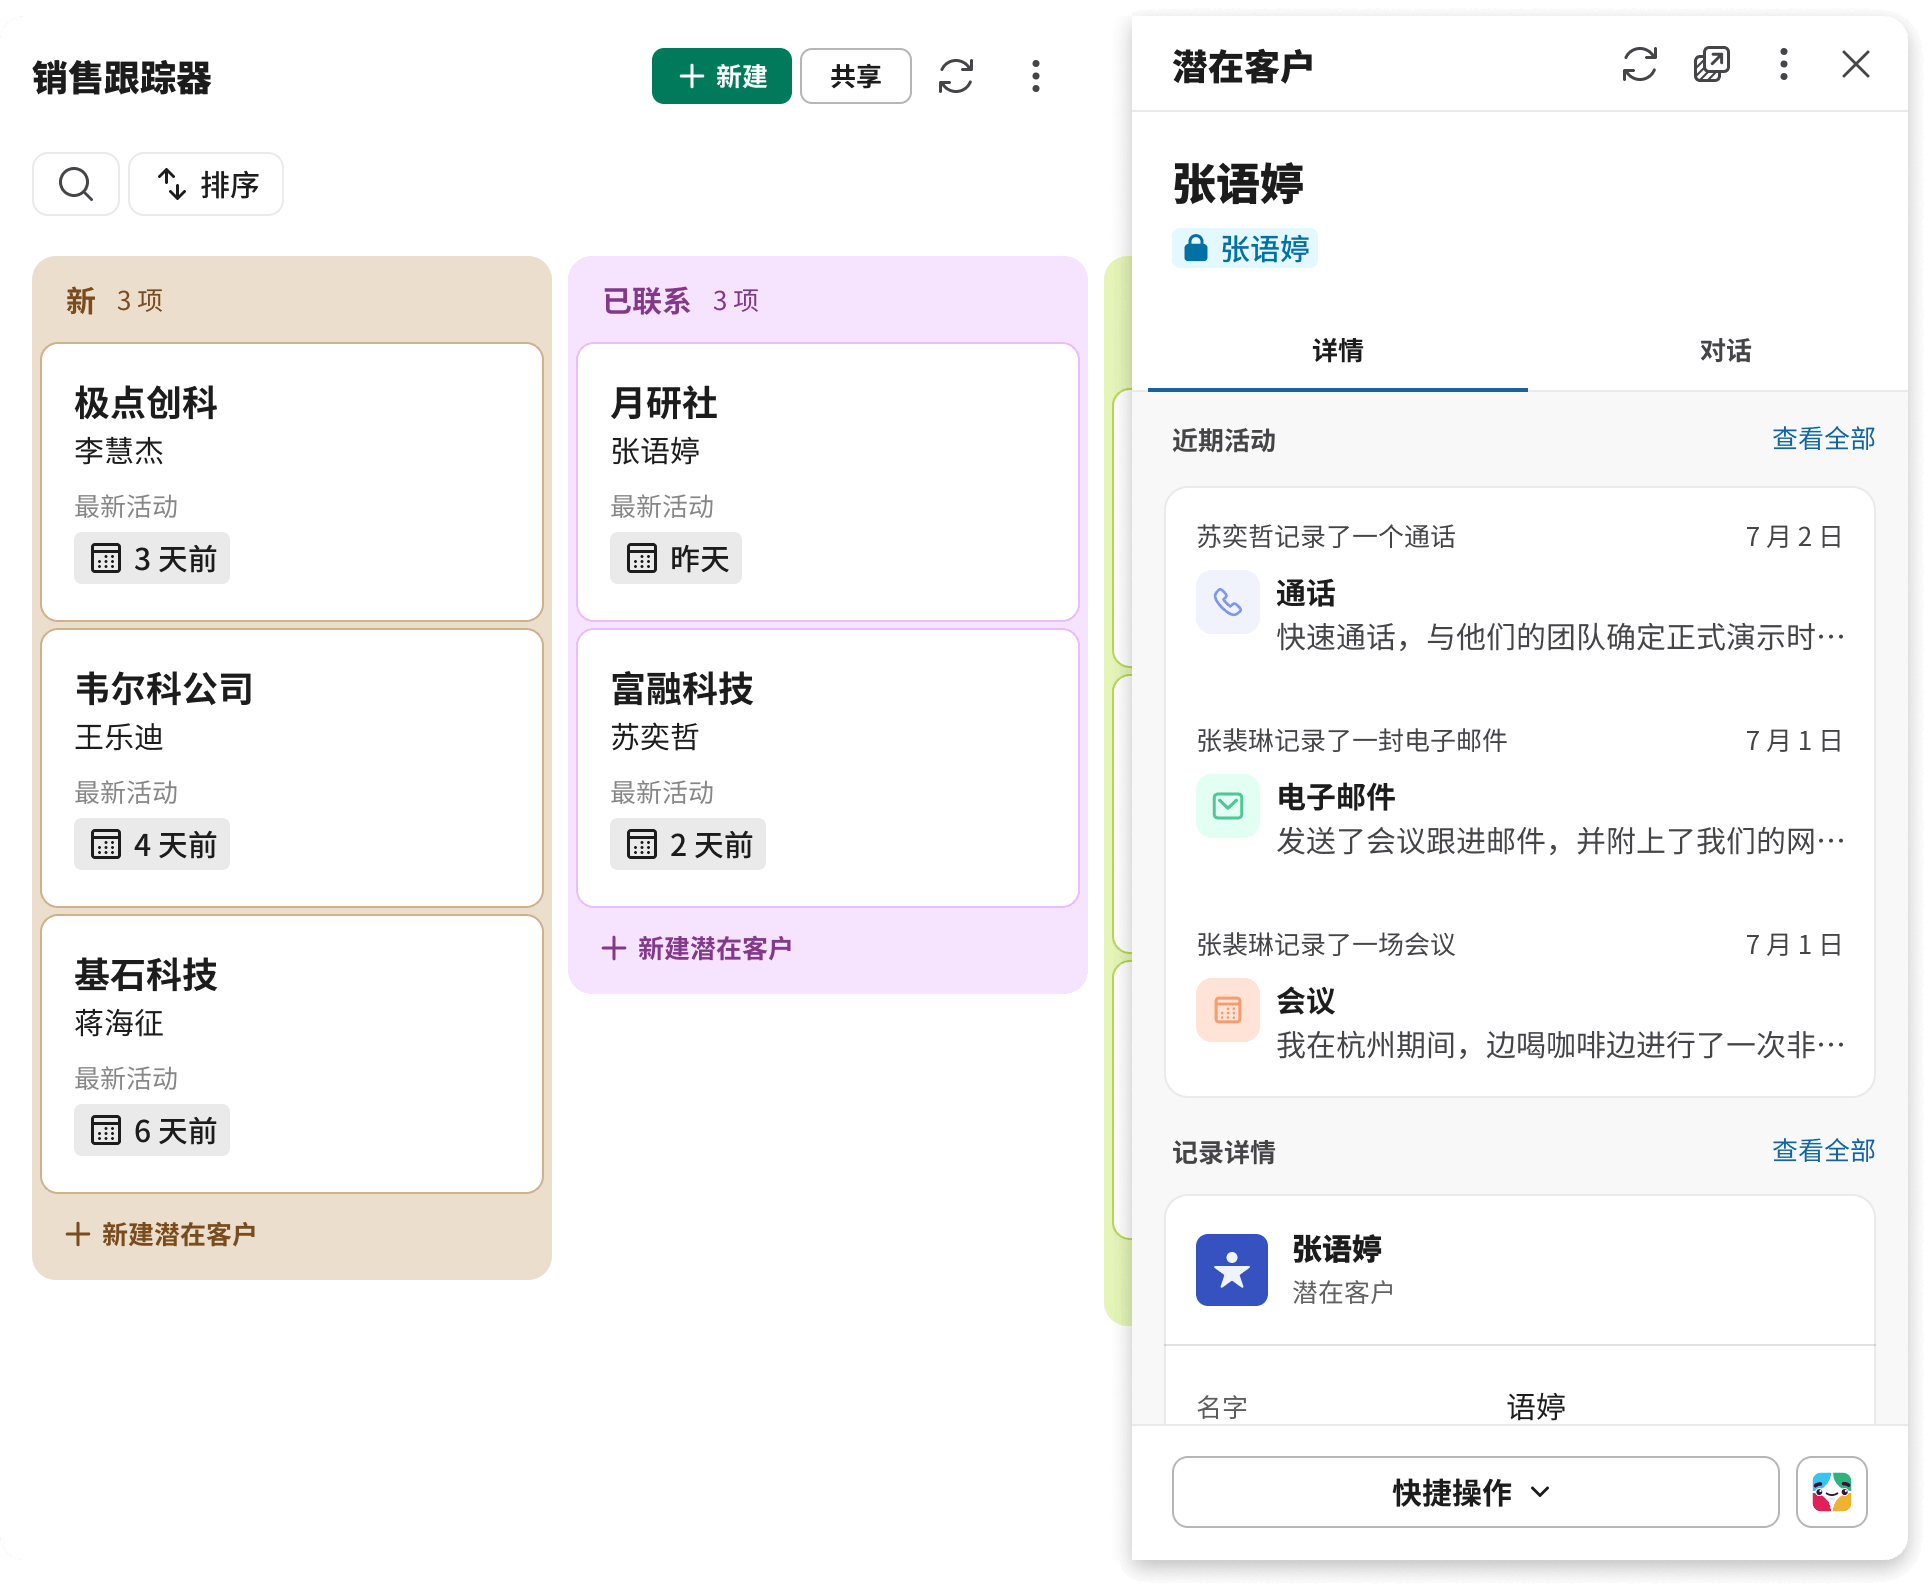Click the 名字 field value 语婷
This screenshot has width=1932, height=1592.
point(1536,1406)
